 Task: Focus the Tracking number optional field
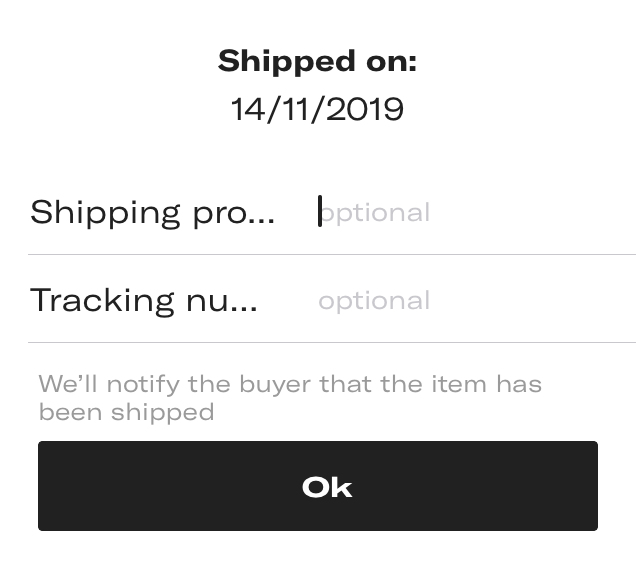pos(470,300)
